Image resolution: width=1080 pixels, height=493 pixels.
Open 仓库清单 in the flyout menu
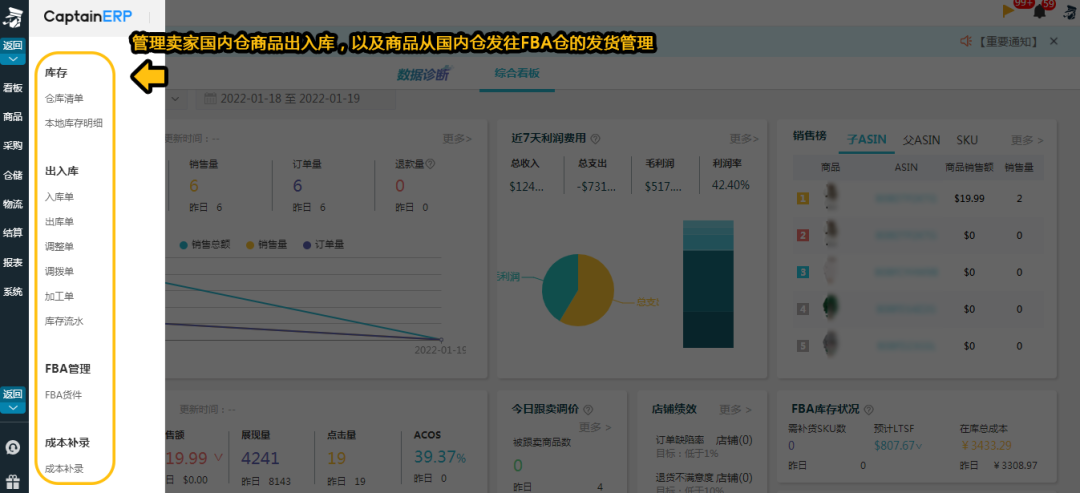[64, 98]
